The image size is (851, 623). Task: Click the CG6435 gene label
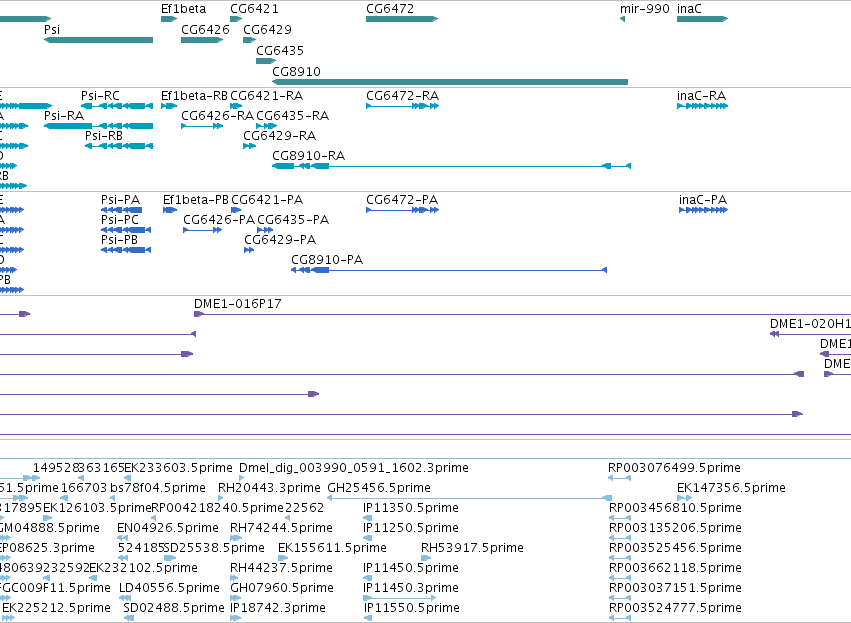point(280,50)
